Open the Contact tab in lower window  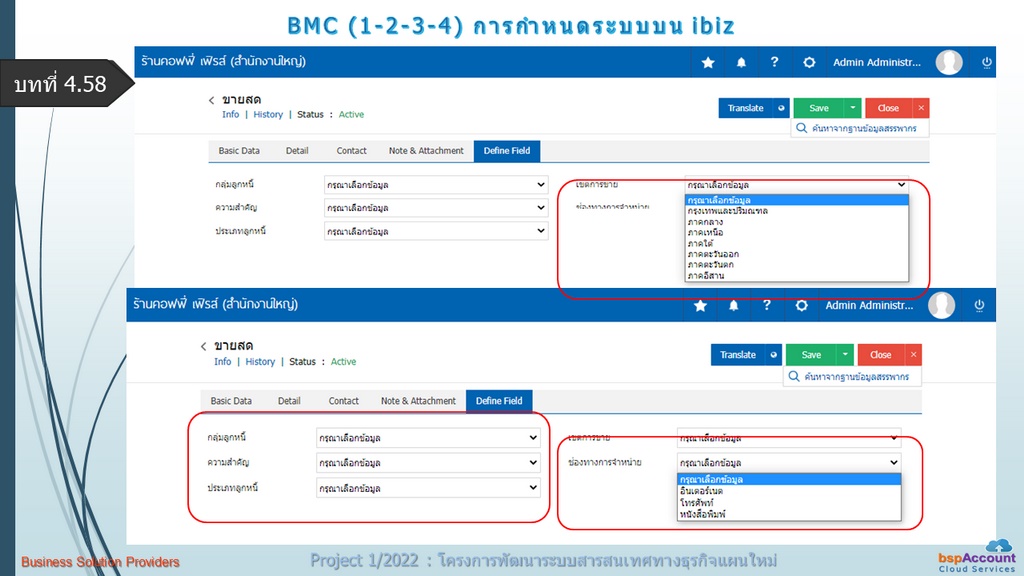(x=344, y=401)
